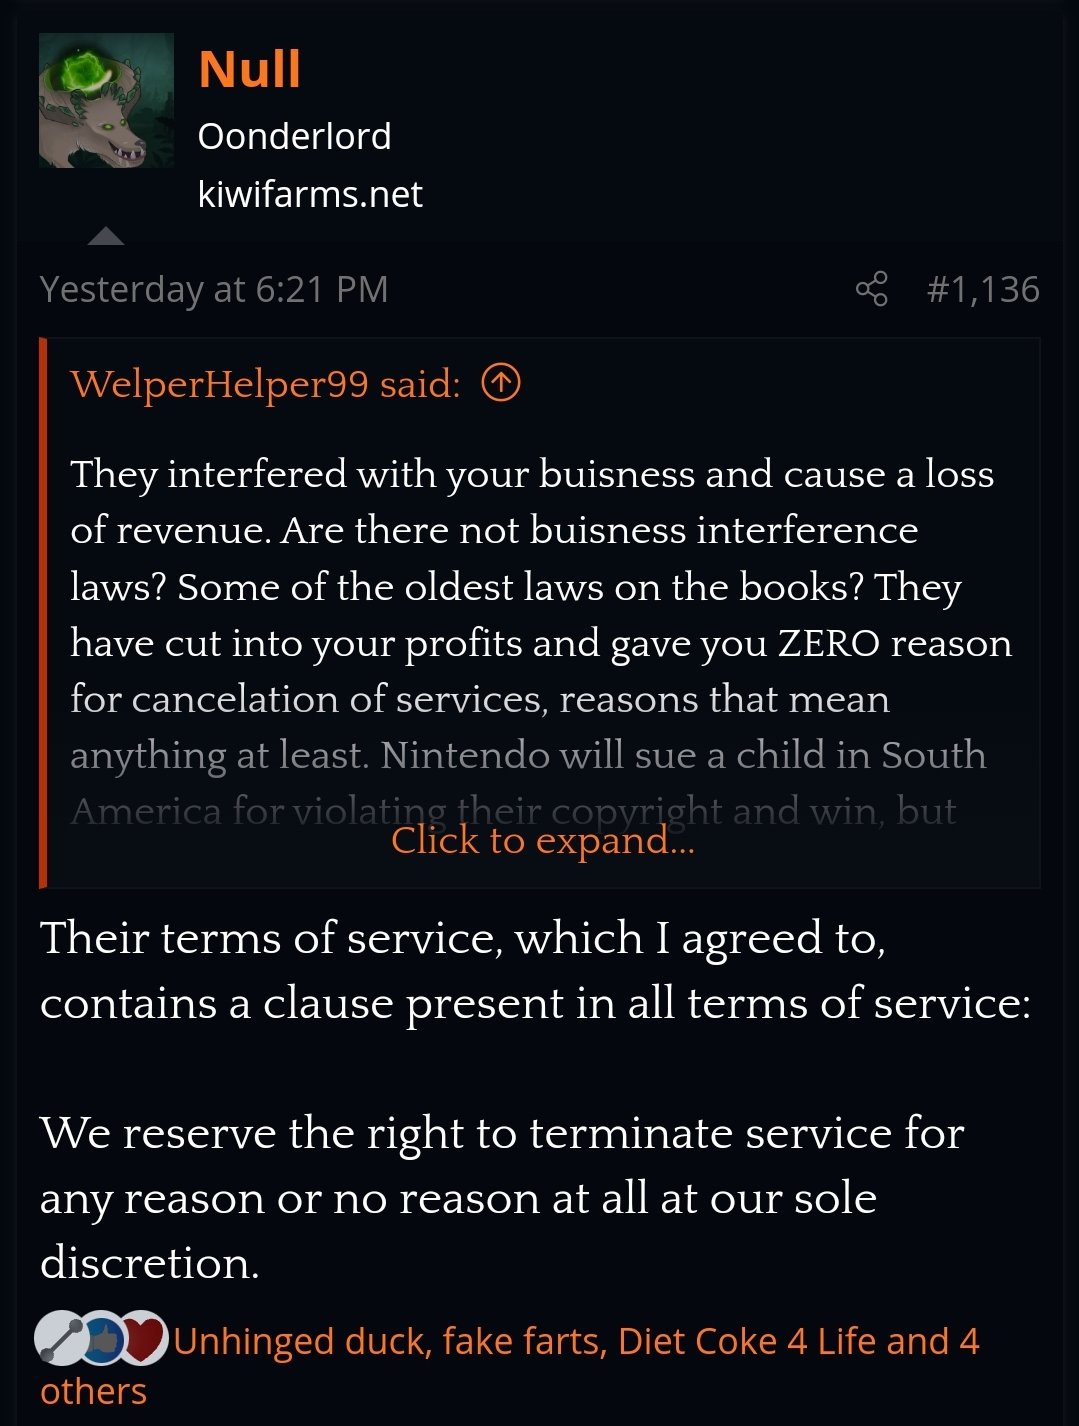Click the small triangle below the avatar
Viewport: 1079px width, 1426px height.
click(106, 237)
